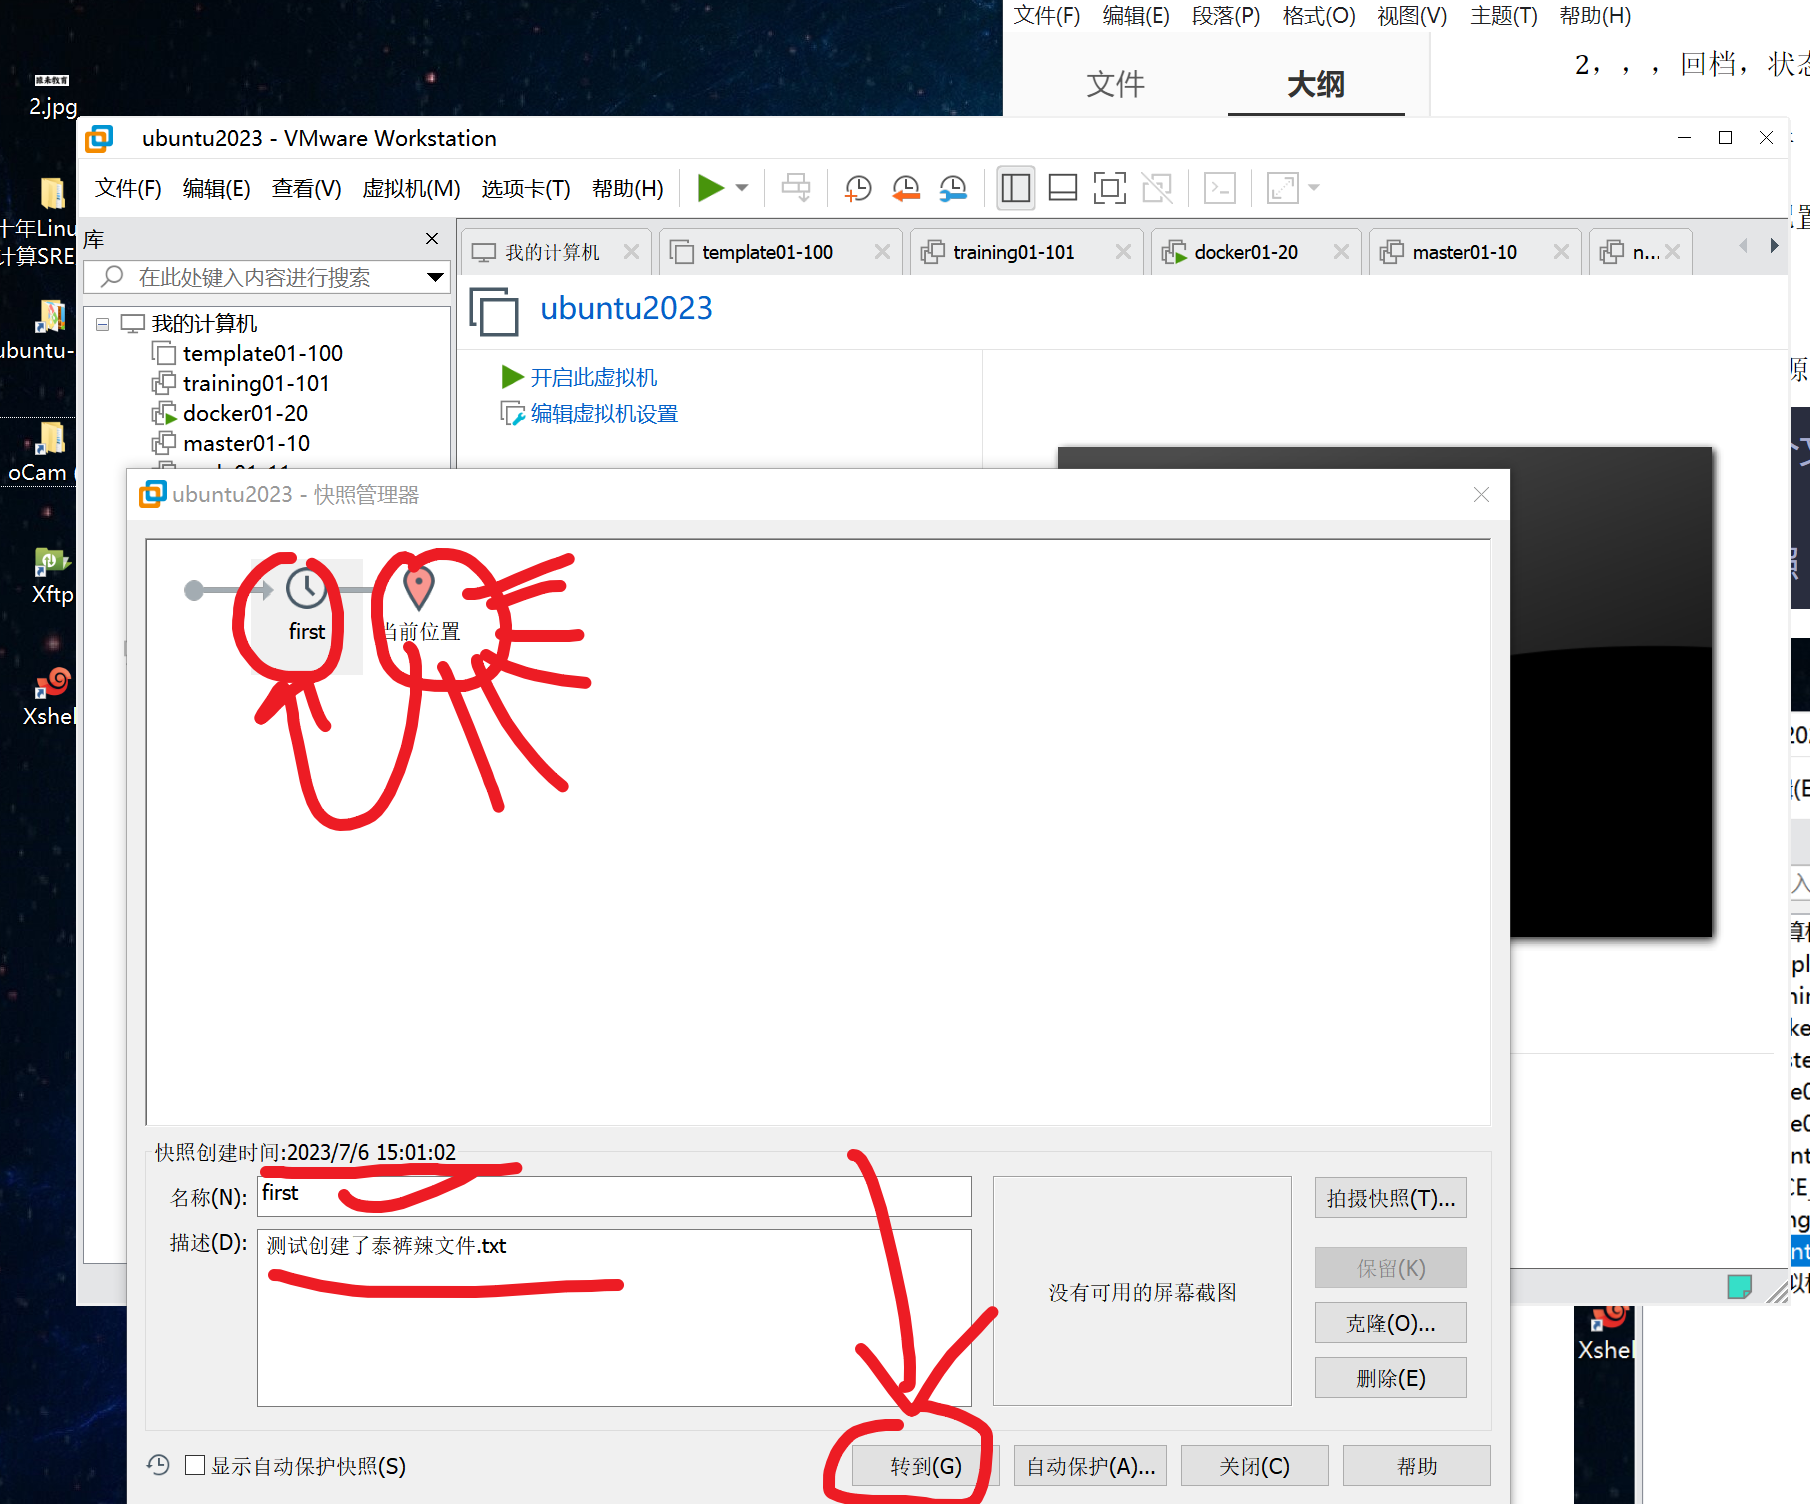Open 主题(T) menu in background editor

1503,16
